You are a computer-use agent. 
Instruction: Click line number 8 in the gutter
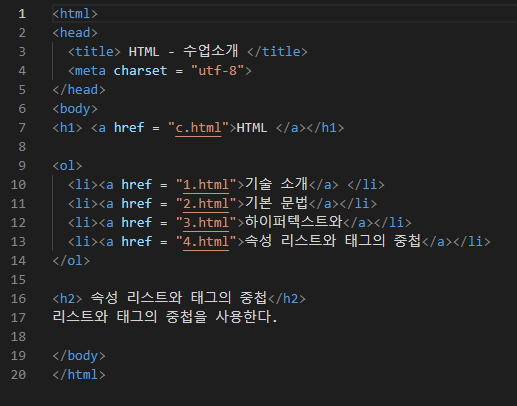[22, 147]
